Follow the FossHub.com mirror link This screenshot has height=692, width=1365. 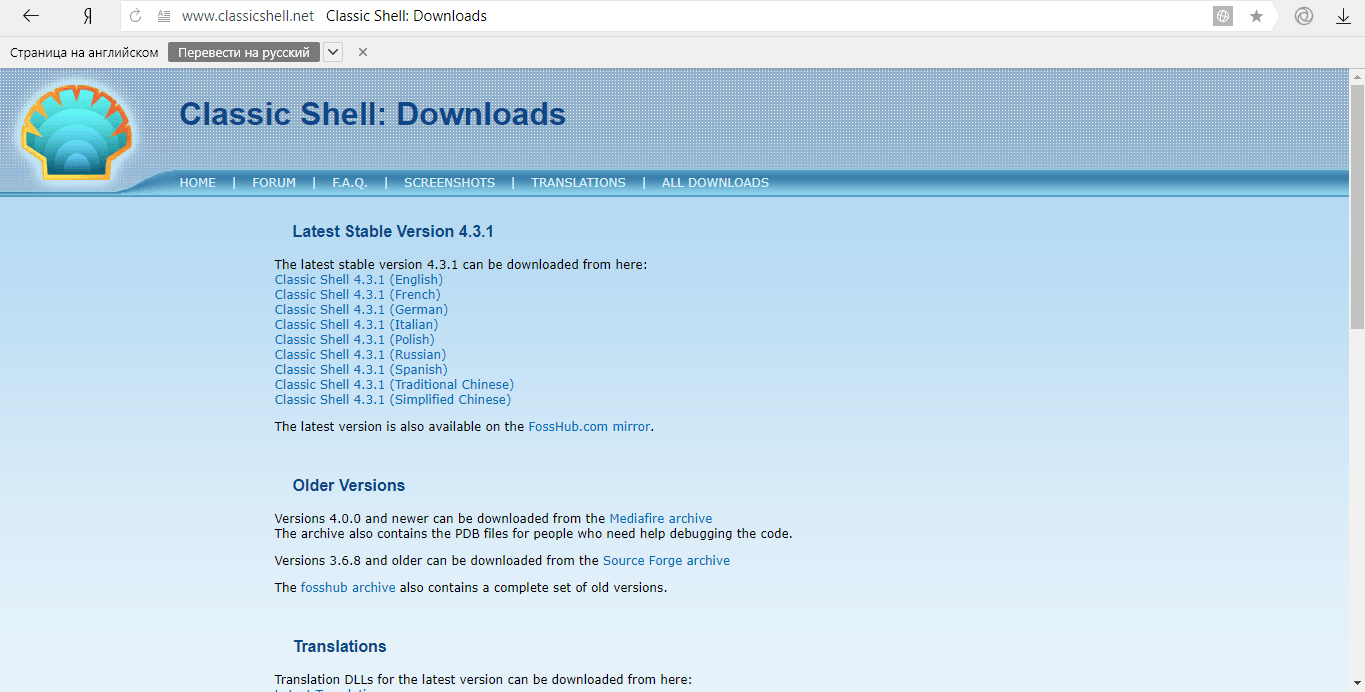[x=590, y=427]
